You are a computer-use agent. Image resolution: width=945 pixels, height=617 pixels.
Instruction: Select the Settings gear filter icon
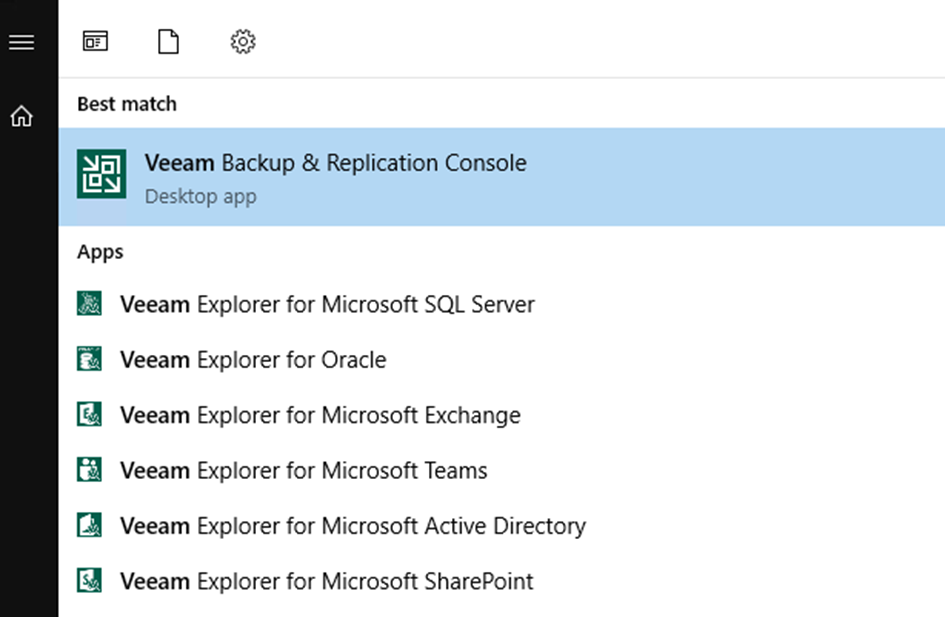tap(243, 42)
